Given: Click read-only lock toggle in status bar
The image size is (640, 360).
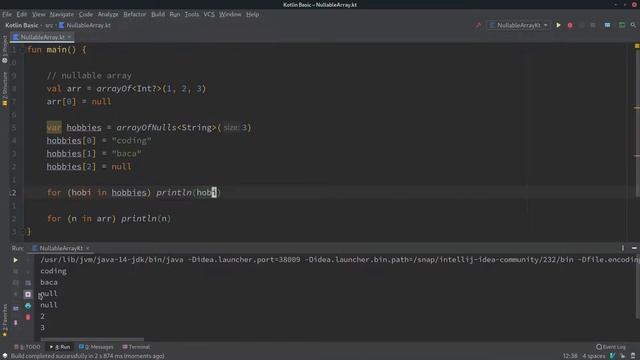Looking at the screenshot, I should point(623,356).
